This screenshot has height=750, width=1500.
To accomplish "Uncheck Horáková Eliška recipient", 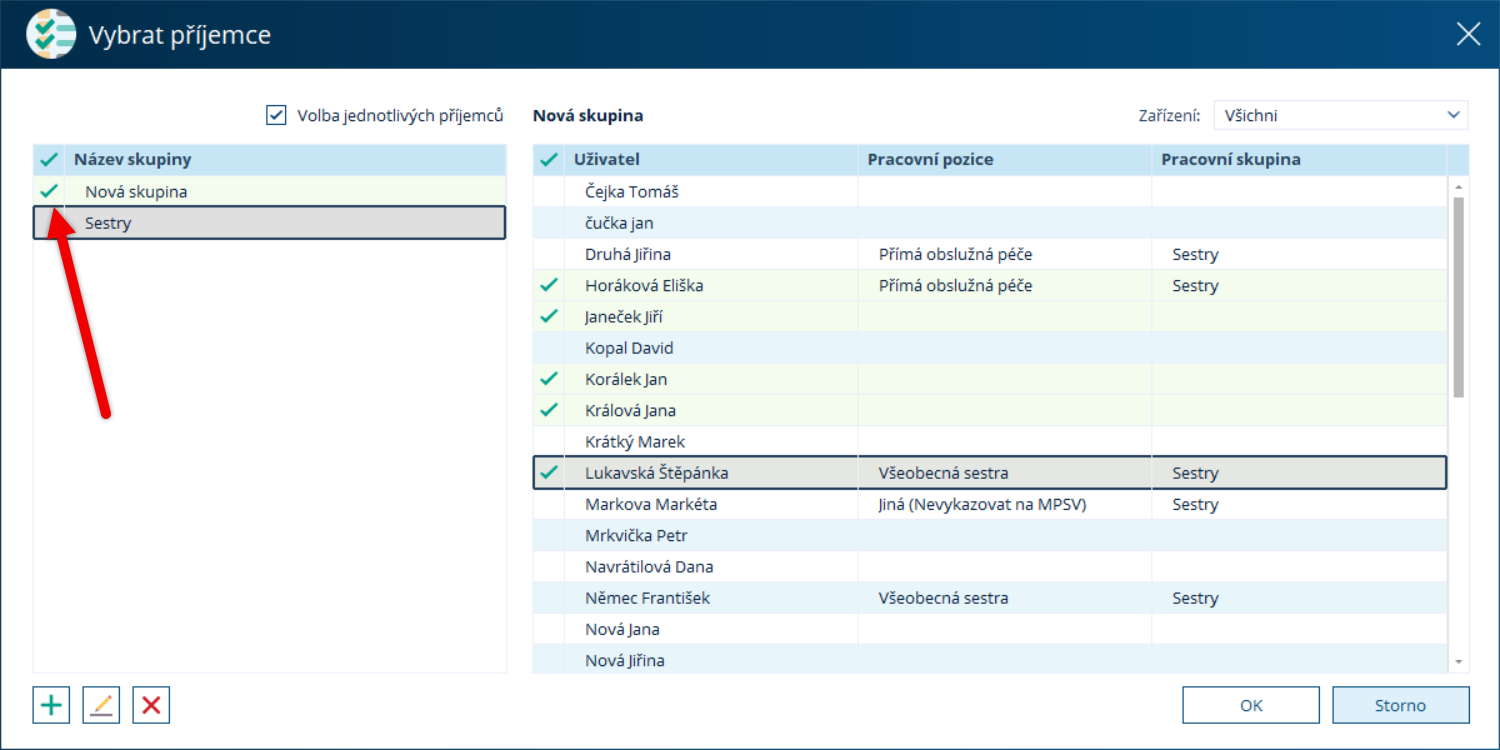I will click(x=549, y=285).
